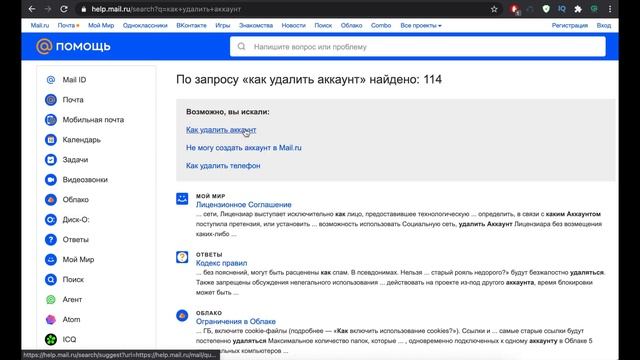Viewport: 640px width, 360px height.
Task: Open Почта in top navigation
Action: click(67, 25)
